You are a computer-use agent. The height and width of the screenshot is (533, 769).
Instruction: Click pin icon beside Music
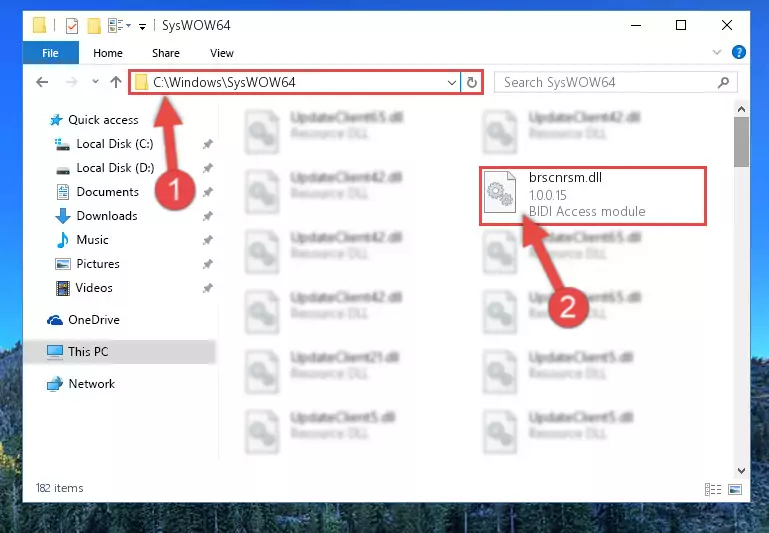point(208,240)
